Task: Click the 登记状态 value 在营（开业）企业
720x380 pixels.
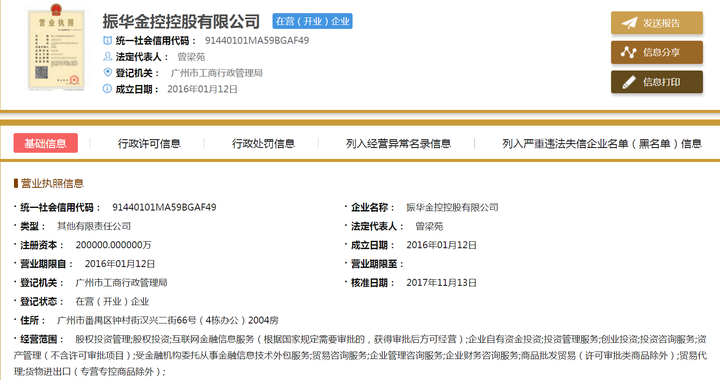Action: 112,301
